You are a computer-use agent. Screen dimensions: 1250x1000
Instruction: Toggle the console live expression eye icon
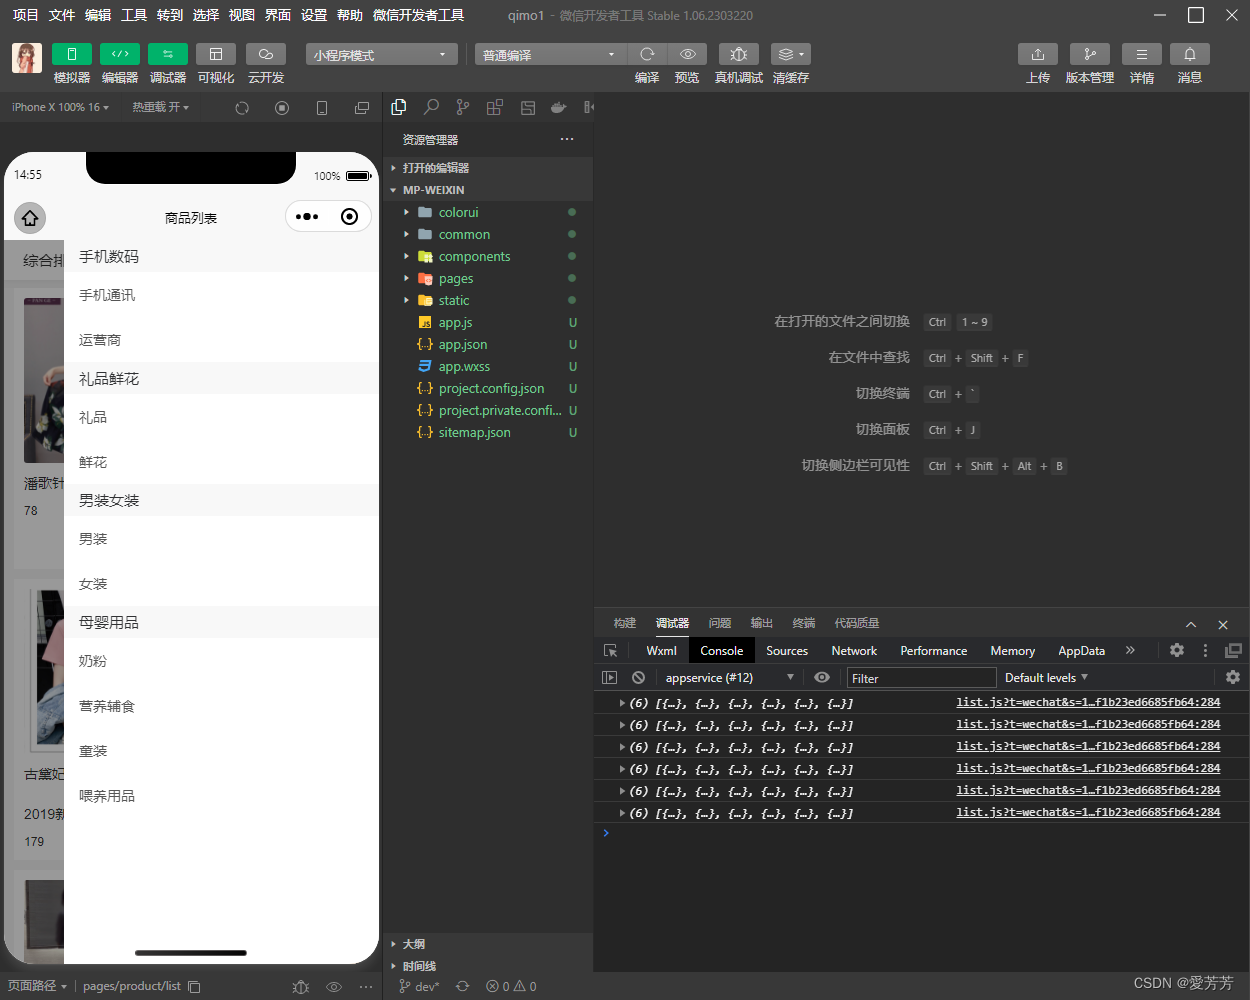[x=822, y=678]
